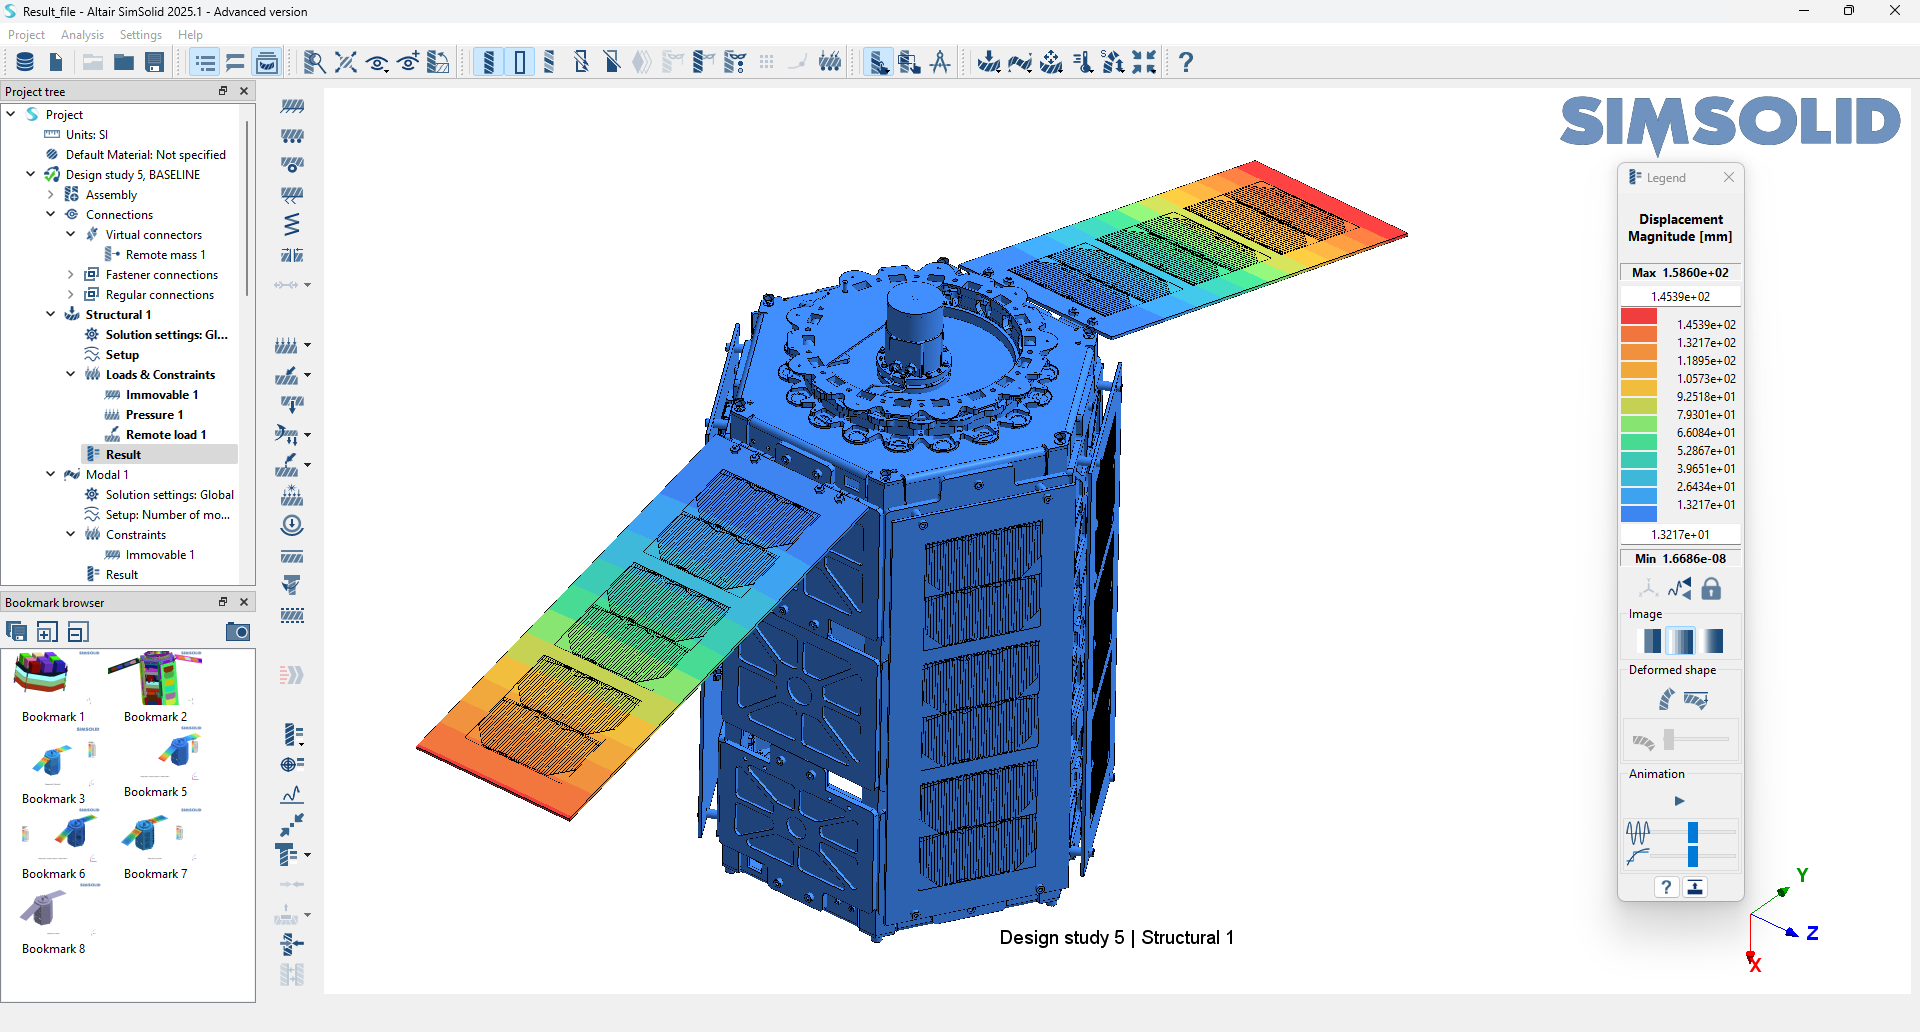Click the legend export/pin icon at bottom
The height and width of the screenshot is (1032, 1920).
click(x=1695, y=887)
